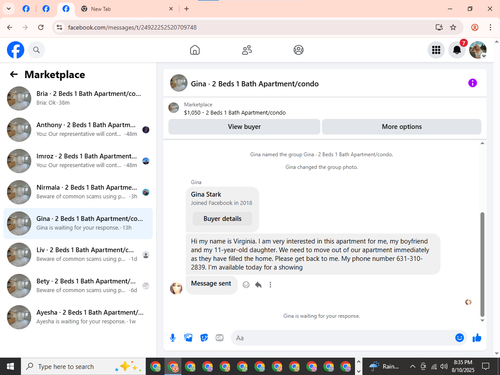Click the View buyer button
This screenshot has height=375, width=500.
coord(244,127)
